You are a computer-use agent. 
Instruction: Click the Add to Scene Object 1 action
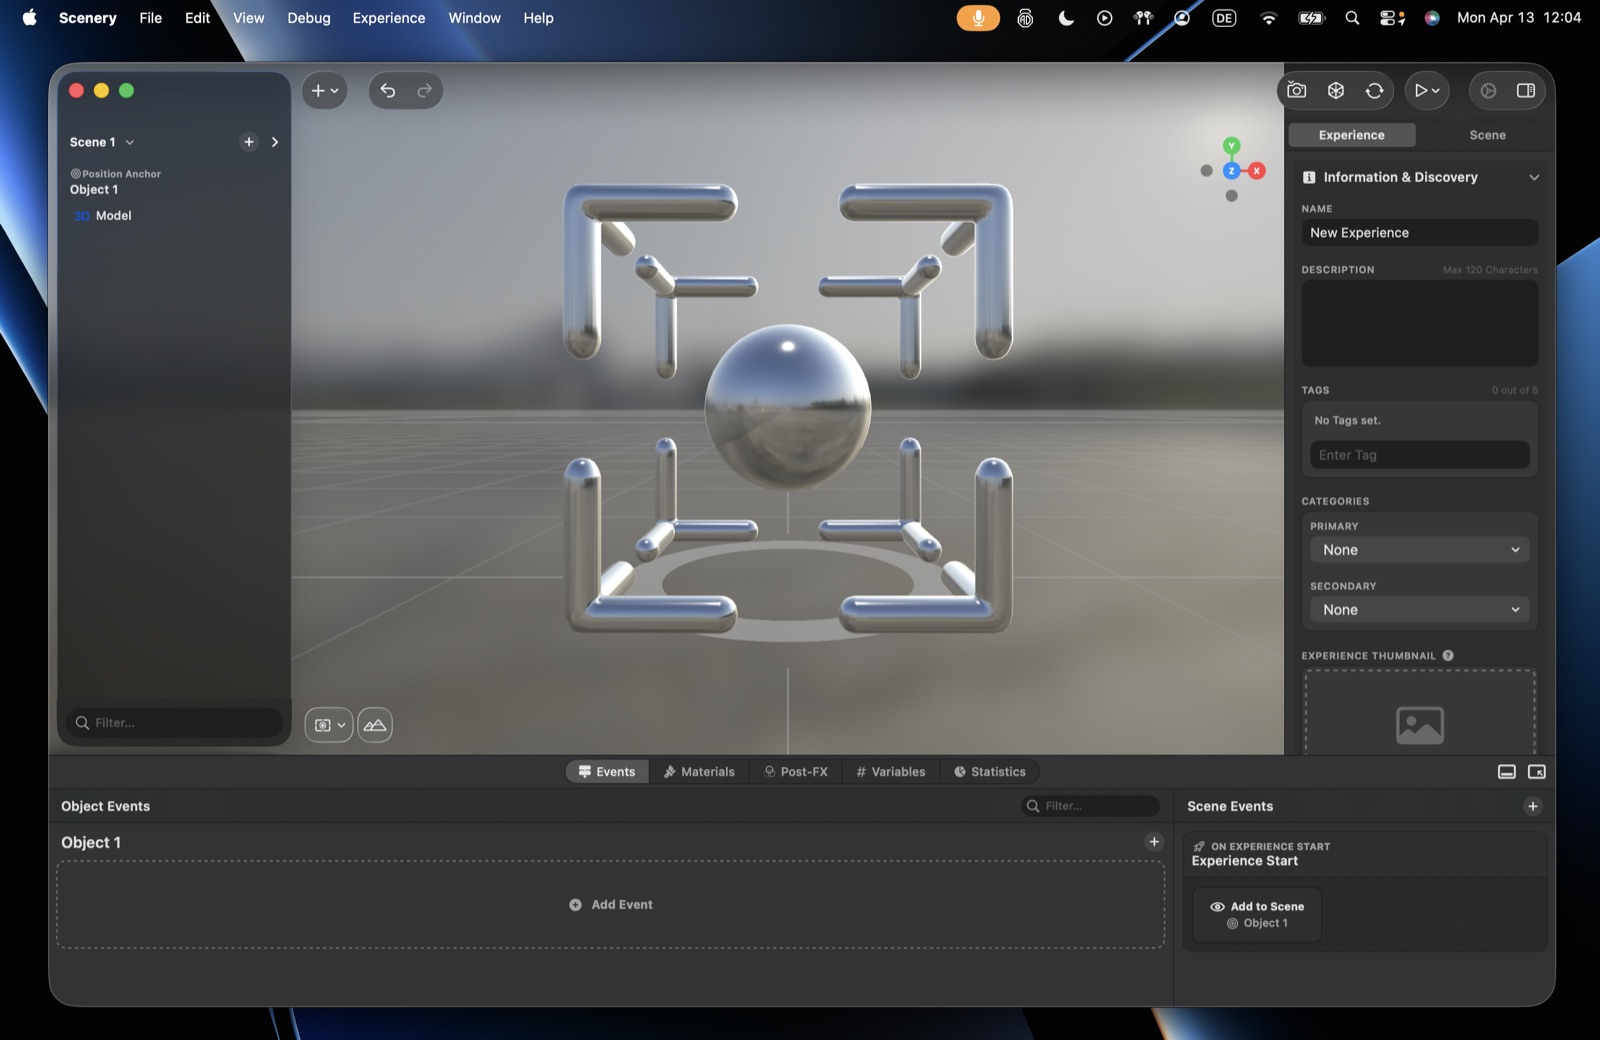coord(1257,915)
